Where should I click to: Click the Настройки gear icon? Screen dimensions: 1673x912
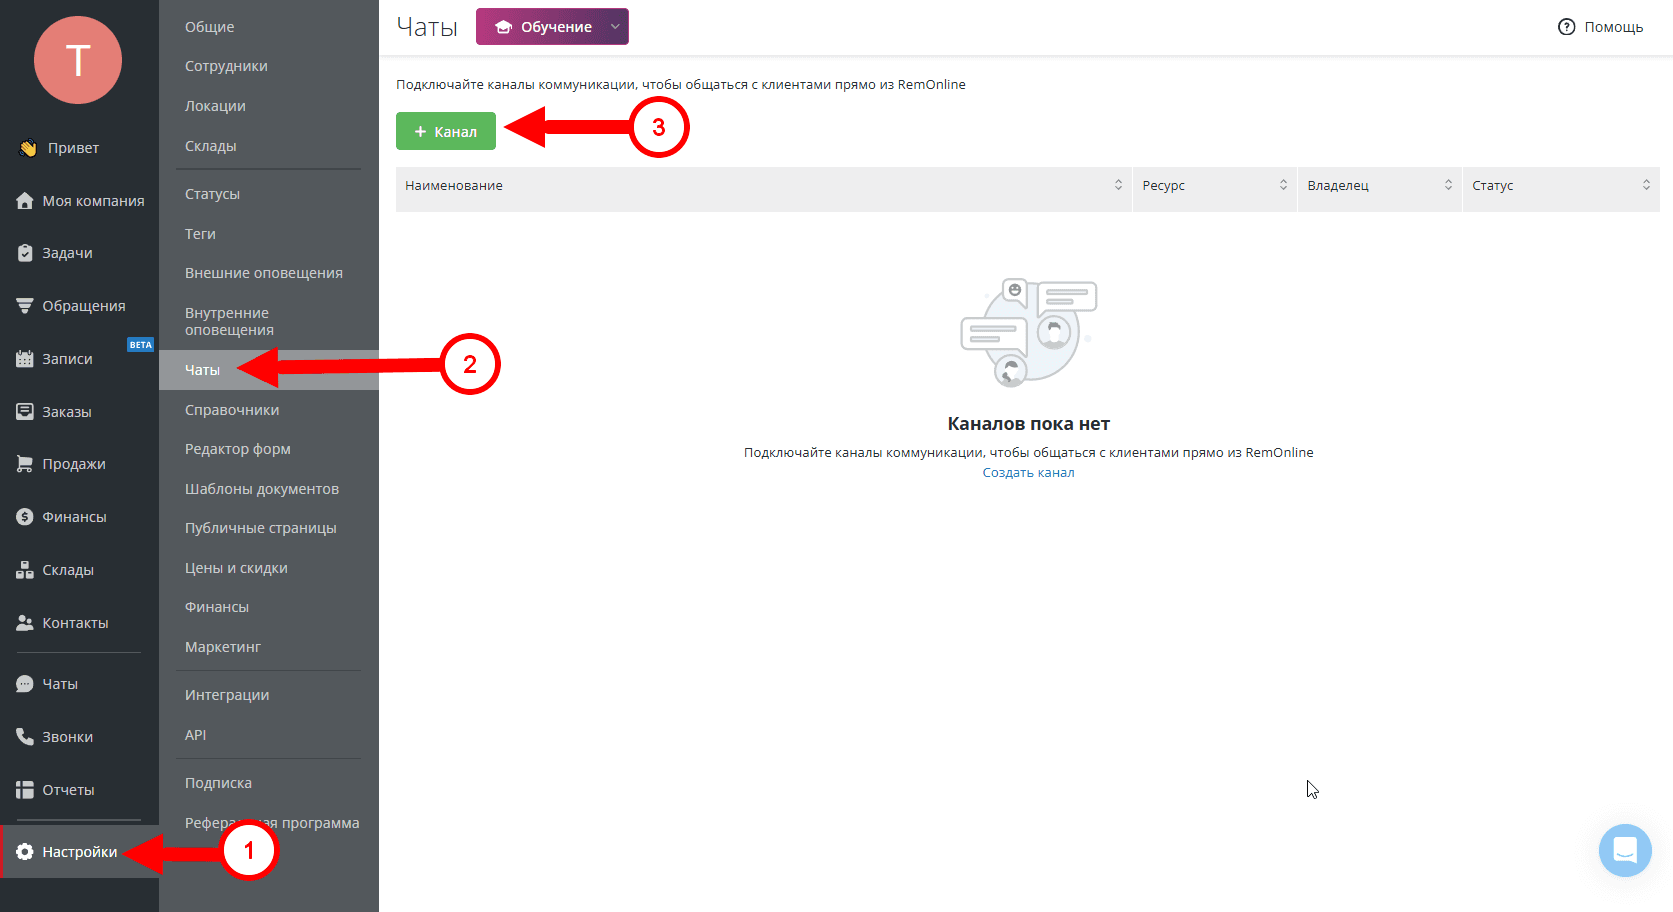25,852
